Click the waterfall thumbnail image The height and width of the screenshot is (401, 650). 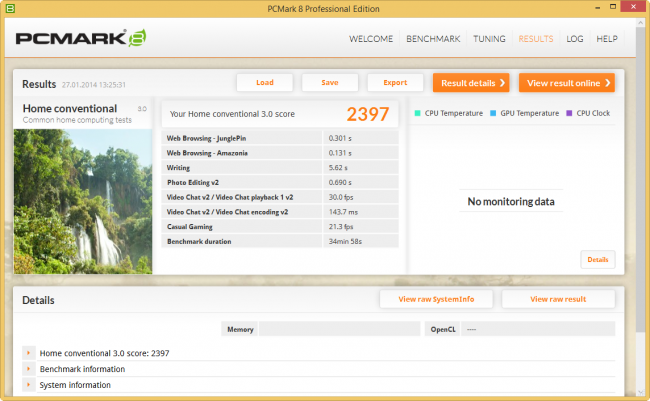pos(83,201)
